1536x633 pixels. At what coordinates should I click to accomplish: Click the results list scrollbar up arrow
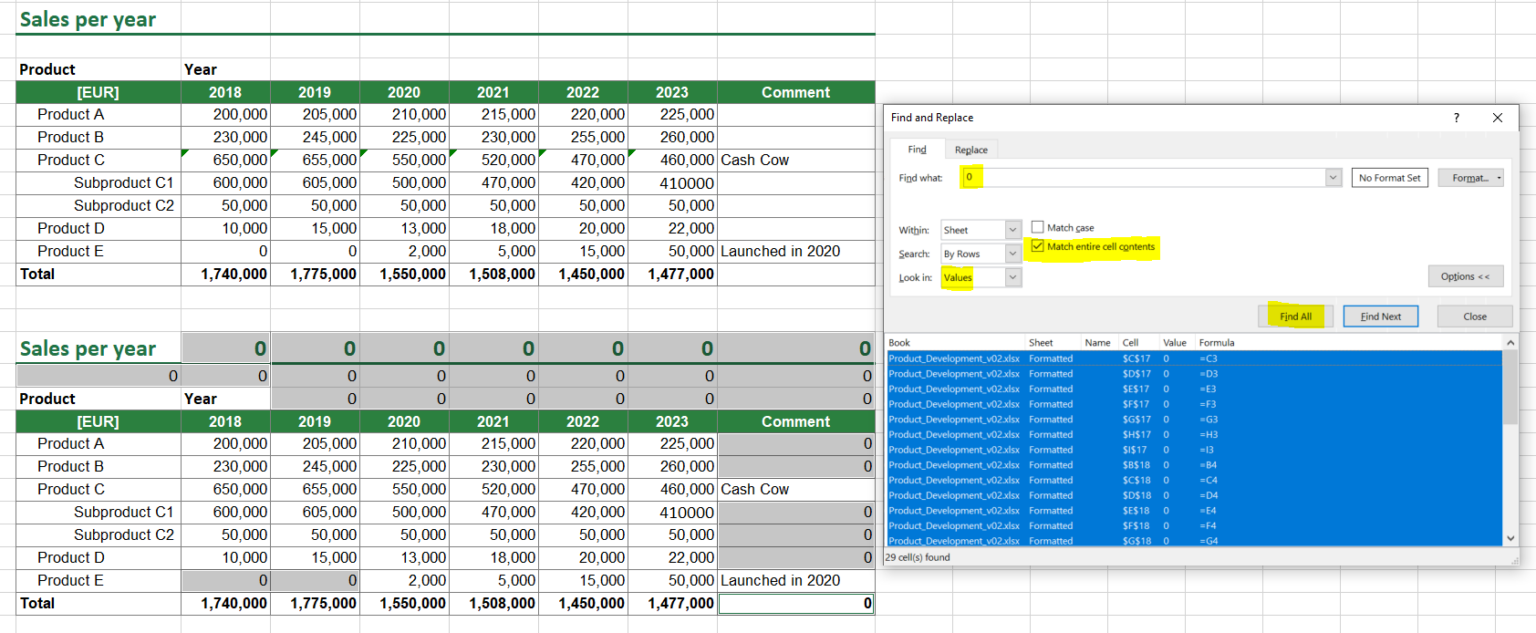[x=1510, y=343]
